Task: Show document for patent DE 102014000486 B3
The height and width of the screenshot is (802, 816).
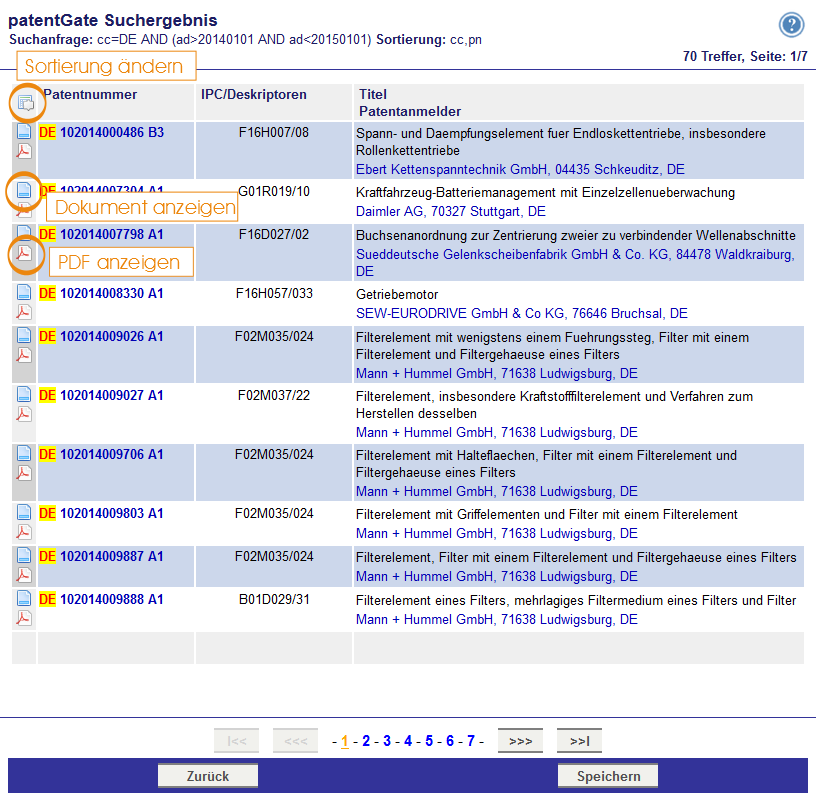Action: (x=24, y=131)
